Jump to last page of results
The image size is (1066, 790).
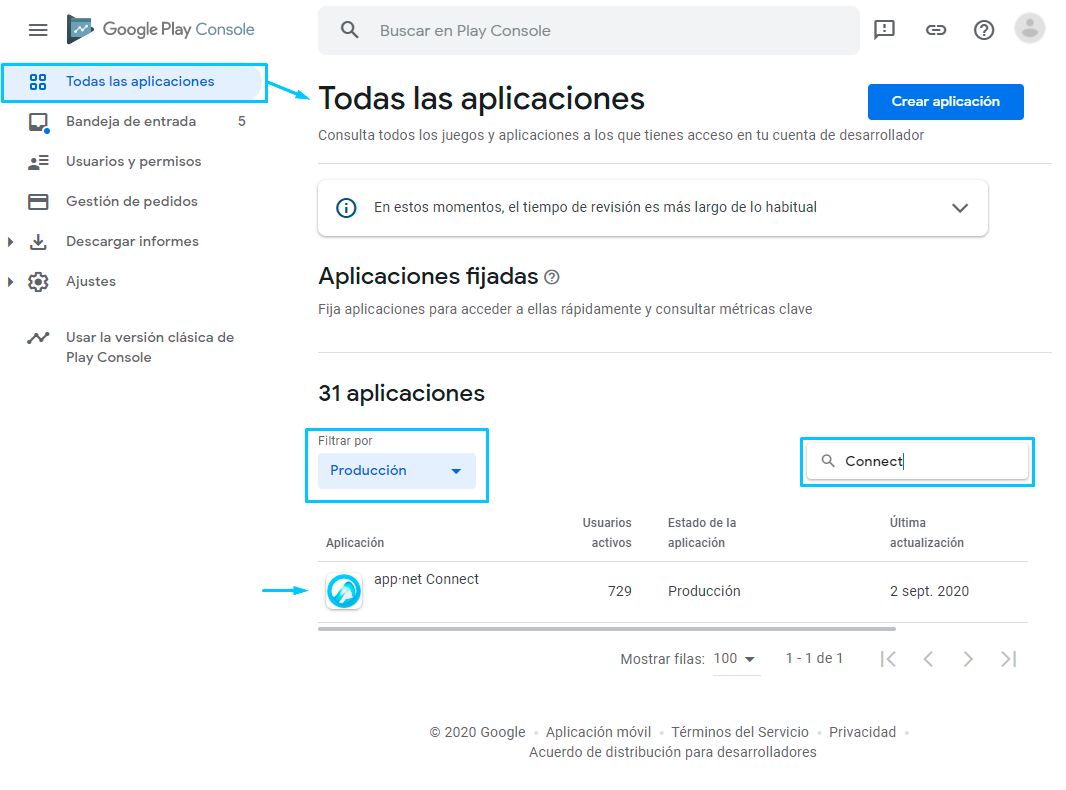coord(1008,659)
